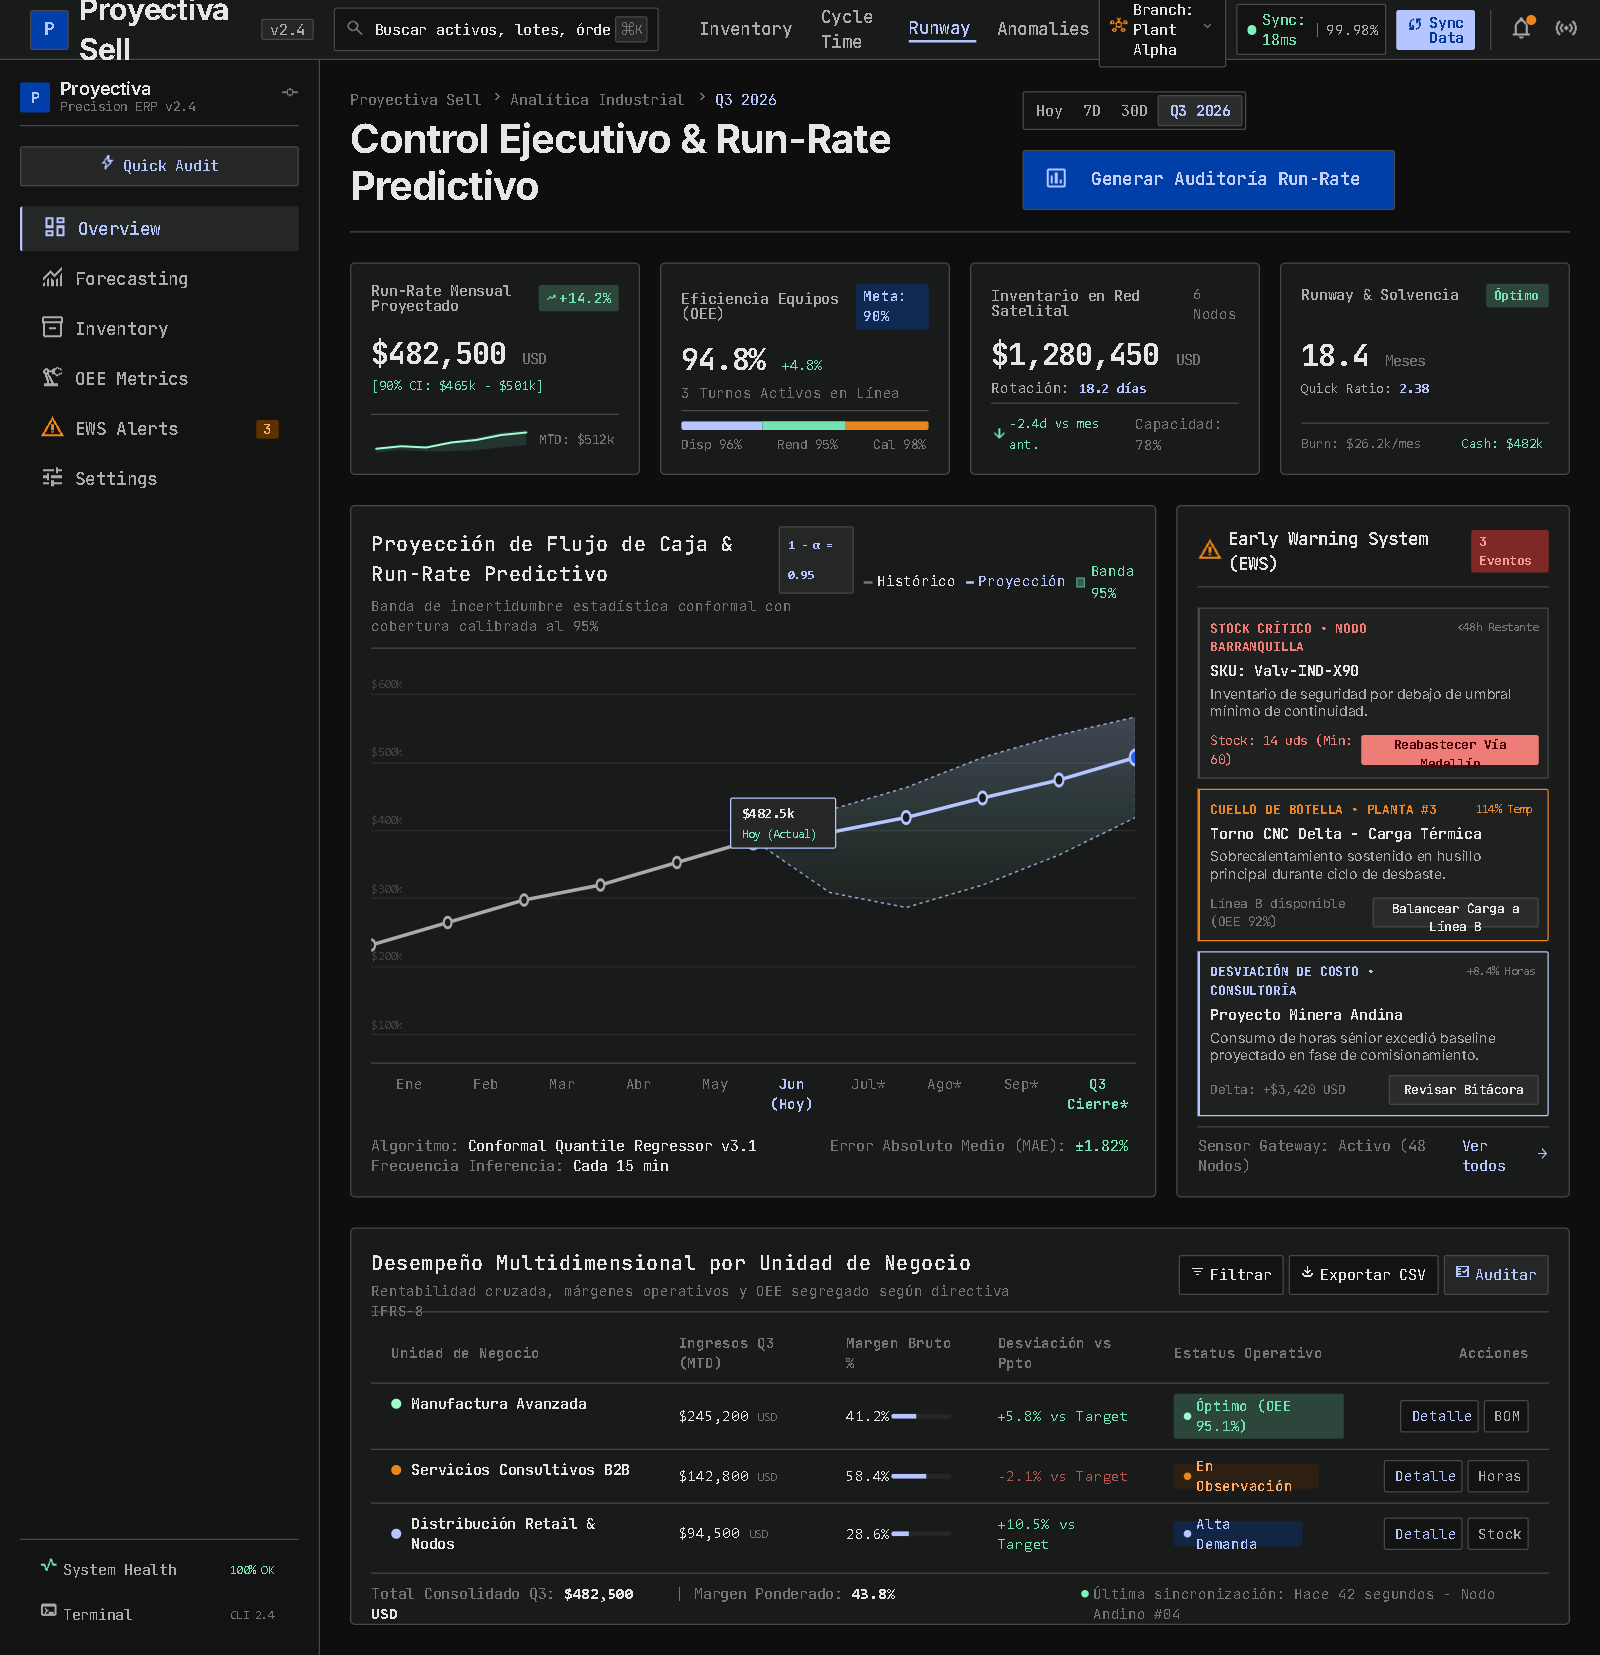Toggle the Histórico chart legend
Screen dimensions: 1600x1655
click(909, 581)
